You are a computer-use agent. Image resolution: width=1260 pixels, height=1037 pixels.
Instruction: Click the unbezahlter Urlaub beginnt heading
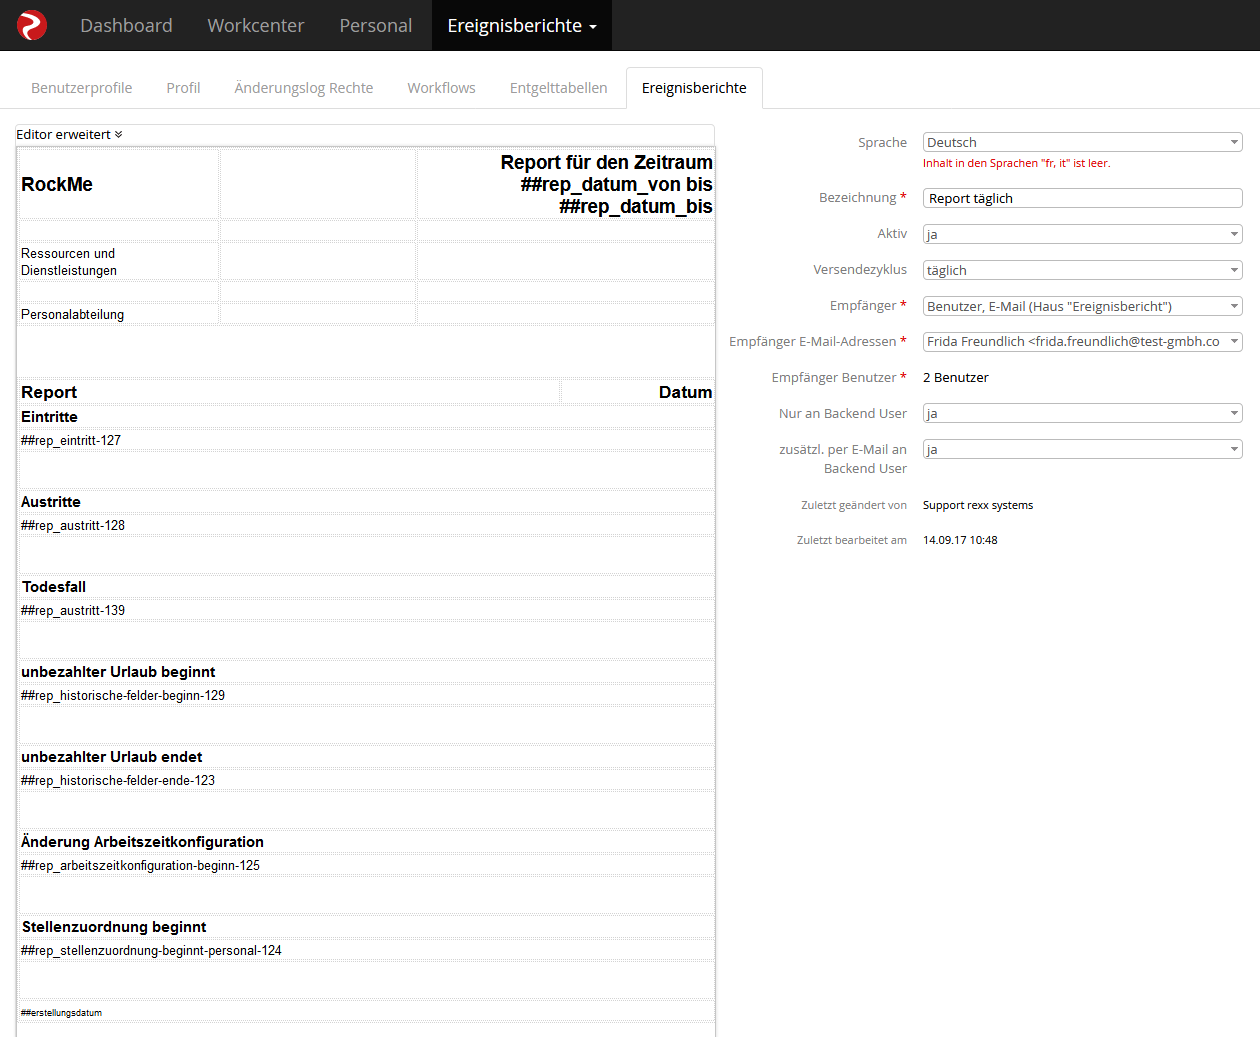click(118, 672)
